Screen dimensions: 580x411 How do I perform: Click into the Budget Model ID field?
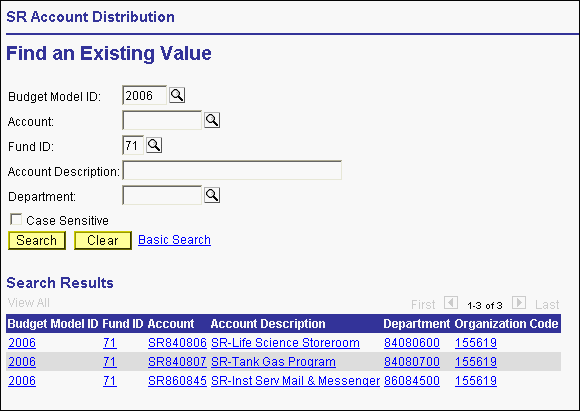coord(144,95)
